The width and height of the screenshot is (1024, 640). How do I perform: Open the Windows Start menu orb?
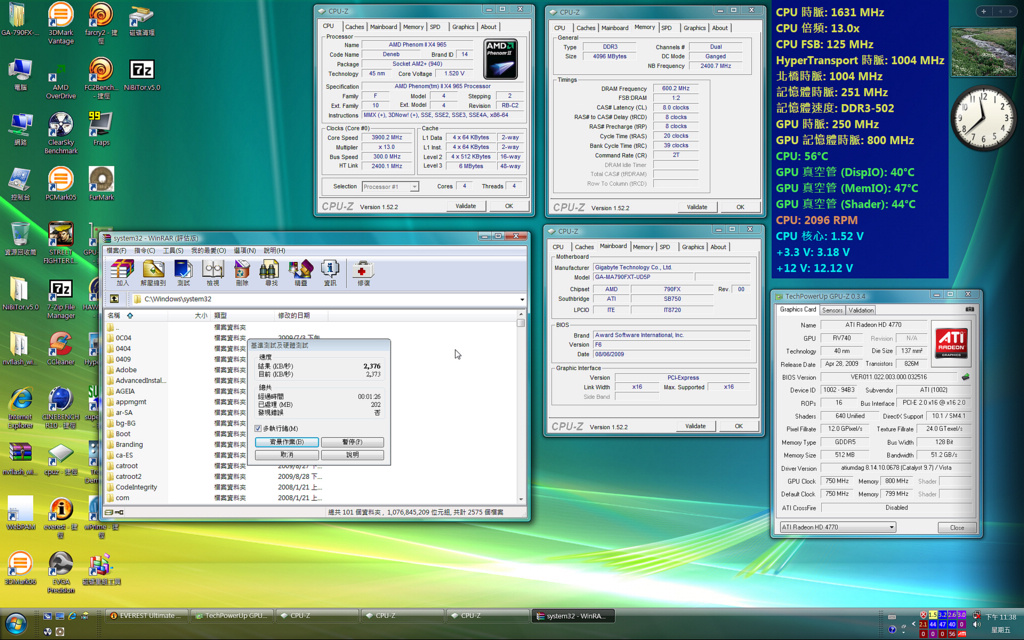pyautogui.click(x=16, y=624)
